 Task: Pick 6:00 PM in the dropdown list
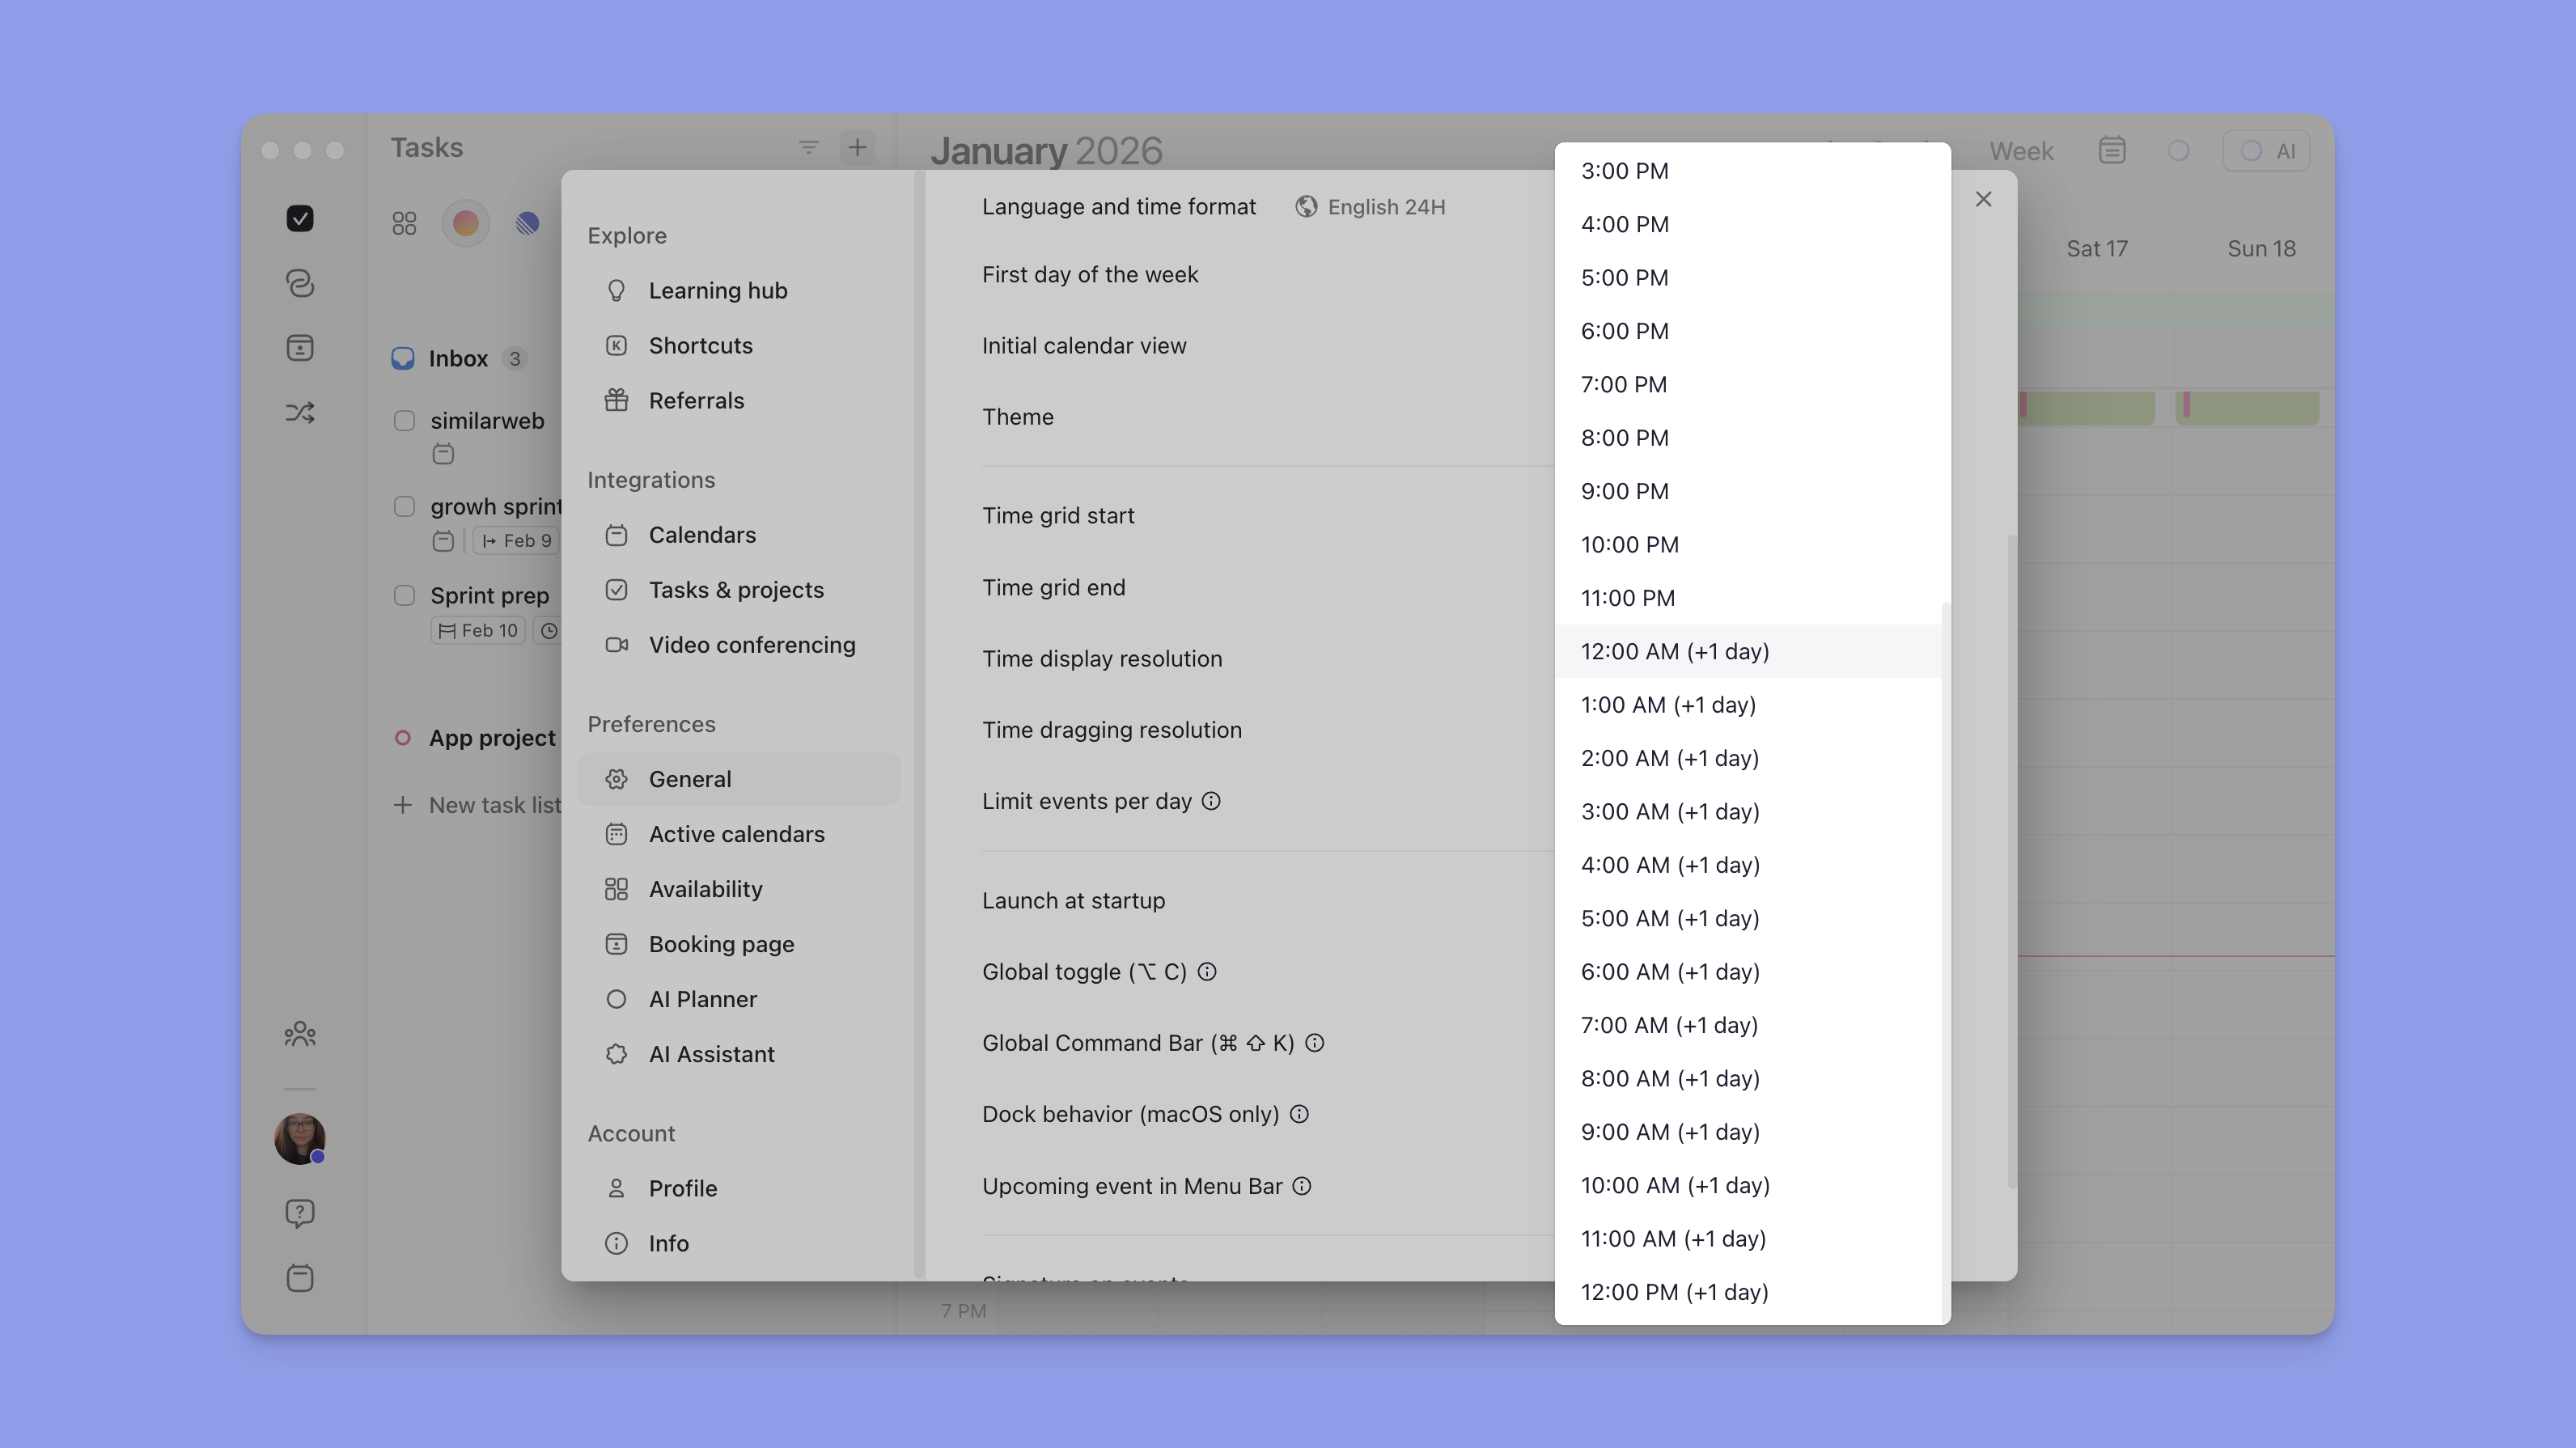[1747, 331]
